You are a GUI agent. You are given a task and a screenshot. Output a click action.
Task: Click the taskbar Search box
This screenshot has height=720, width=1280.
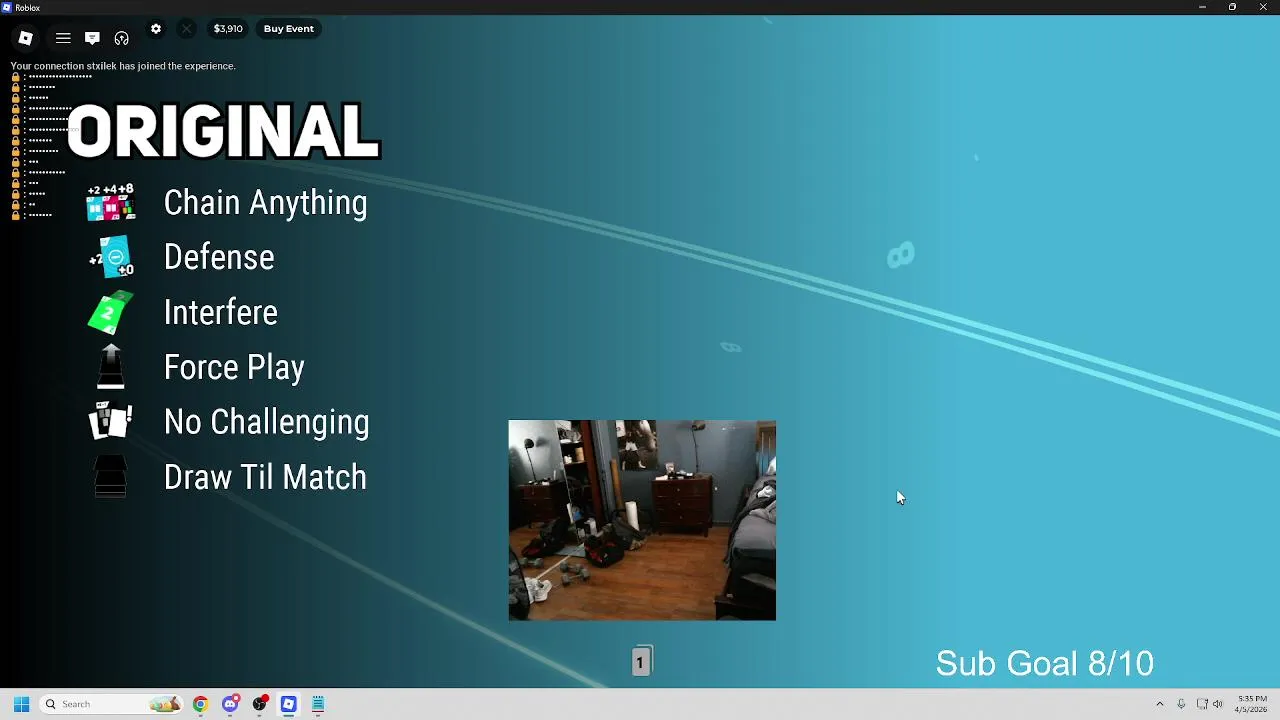click(111, 704)
